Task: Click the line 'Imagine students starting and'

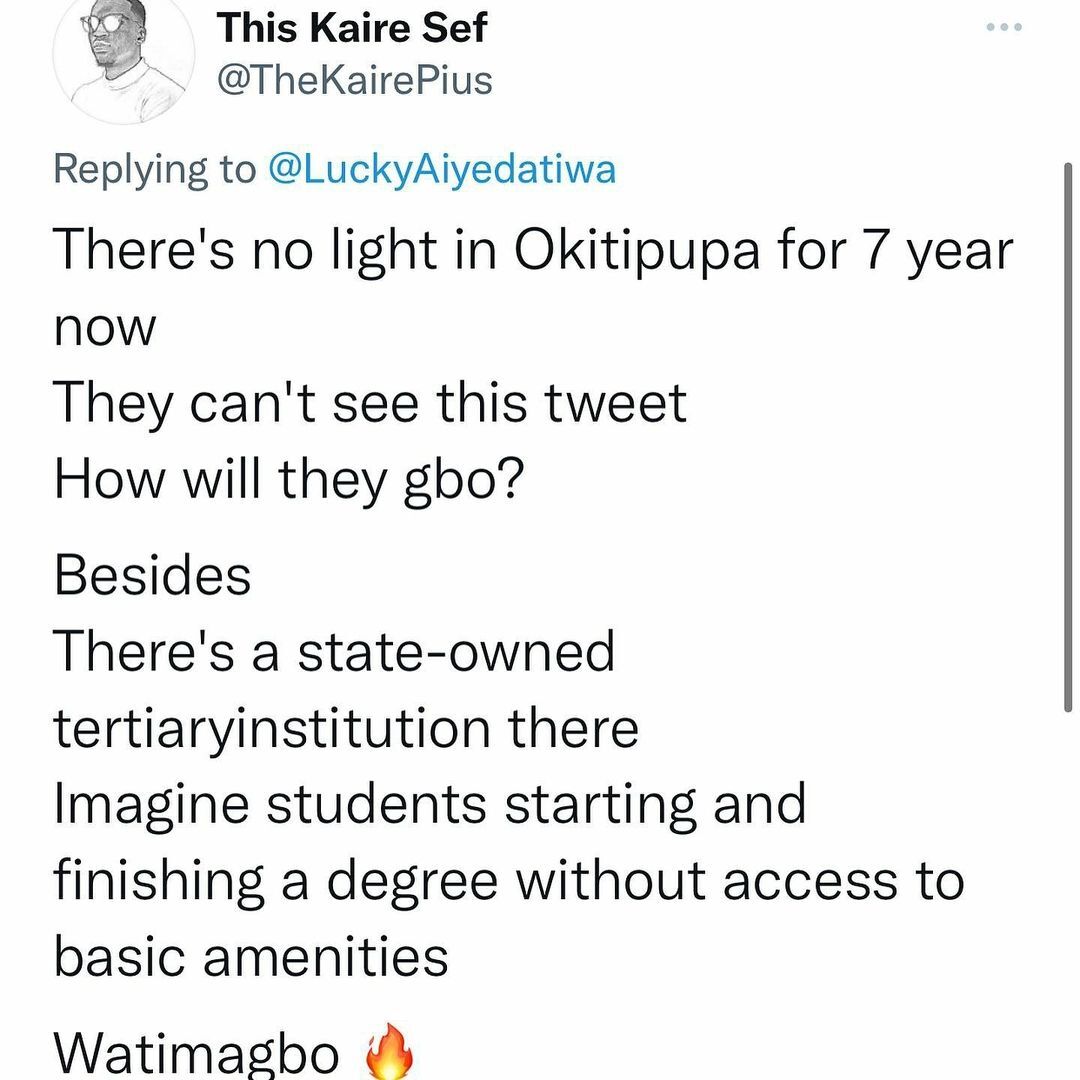Action: pos(429,805)
